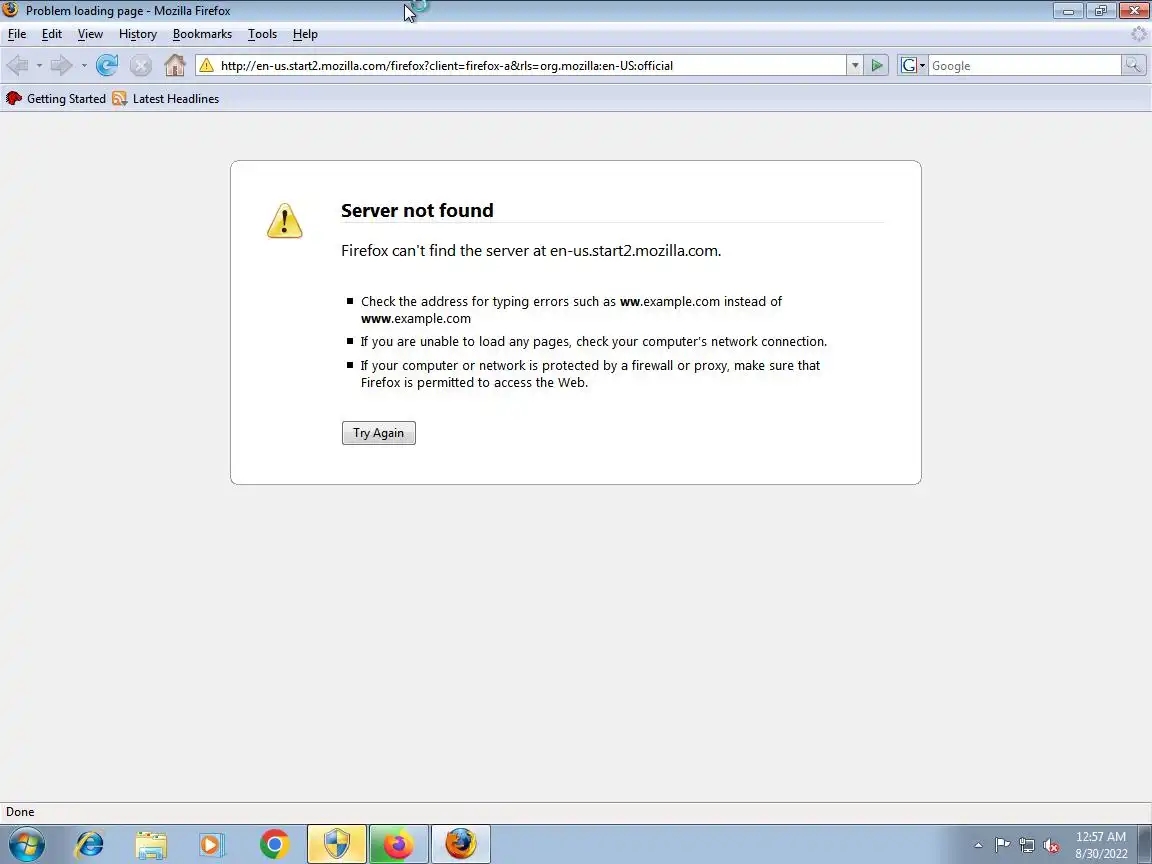Switch to the security shield taskbar window
This screenshot has width=1152, height=864.
pos(336,844)
